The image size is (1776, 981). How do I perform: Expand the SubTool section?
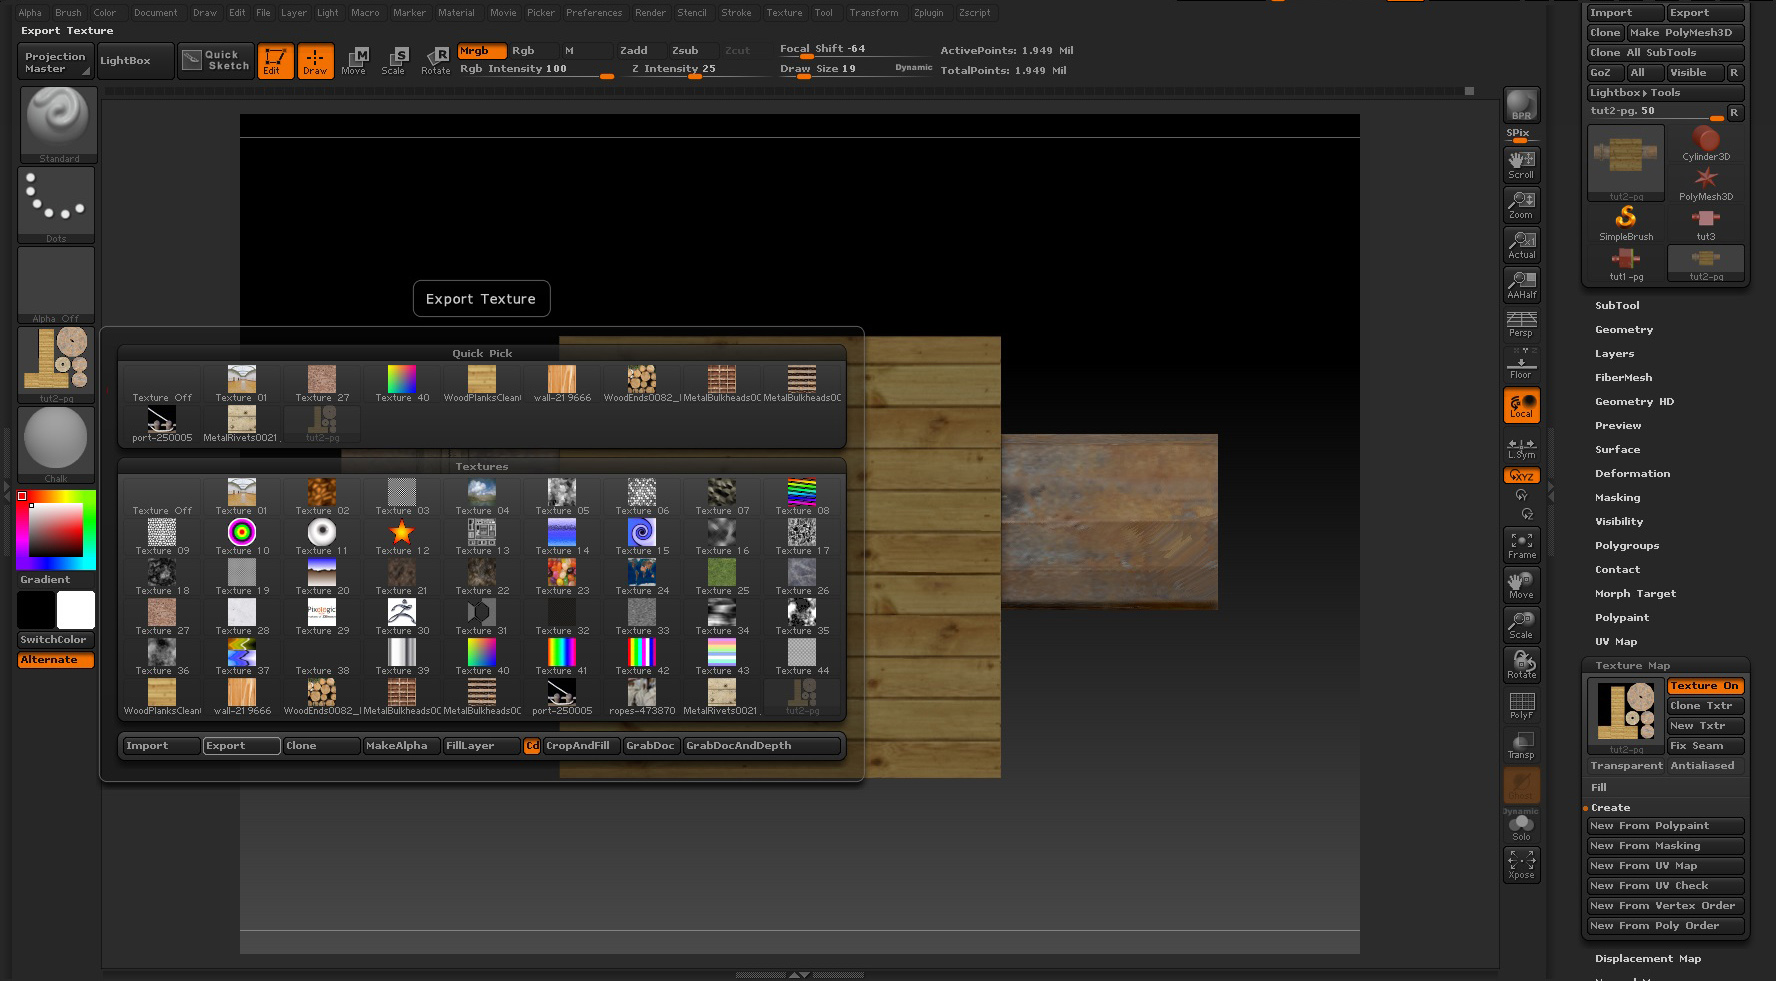coord(1617,306)
